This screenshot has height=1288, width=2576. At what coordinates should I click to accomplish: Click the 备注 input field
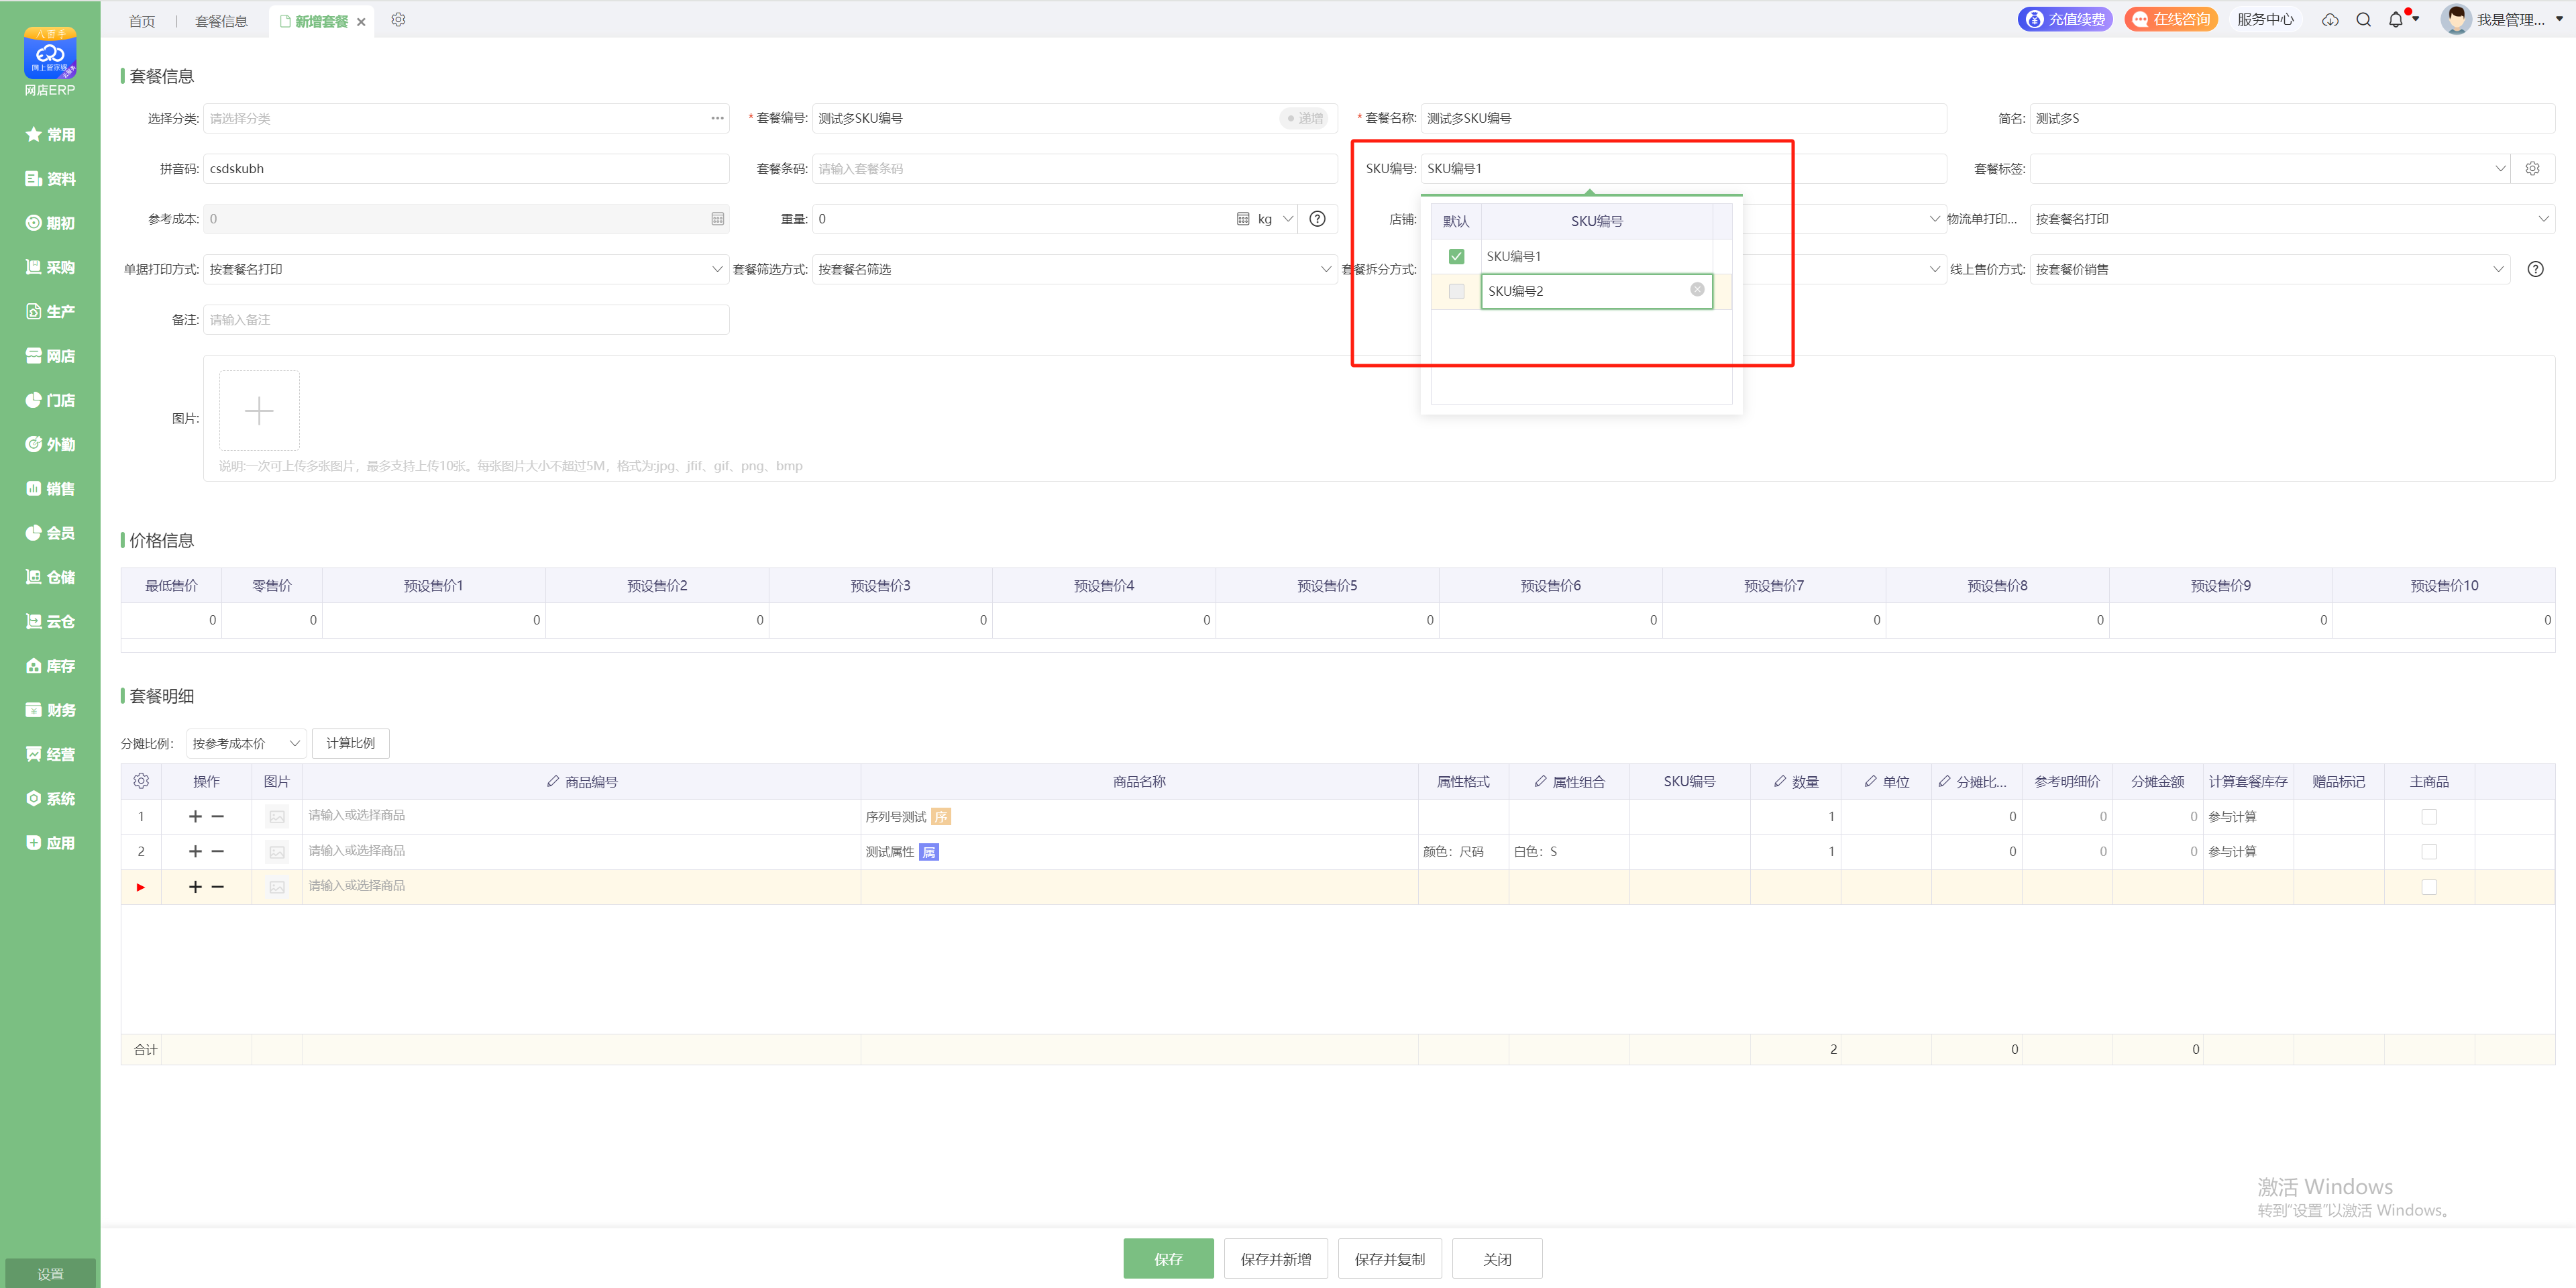(x=466, y=320)
